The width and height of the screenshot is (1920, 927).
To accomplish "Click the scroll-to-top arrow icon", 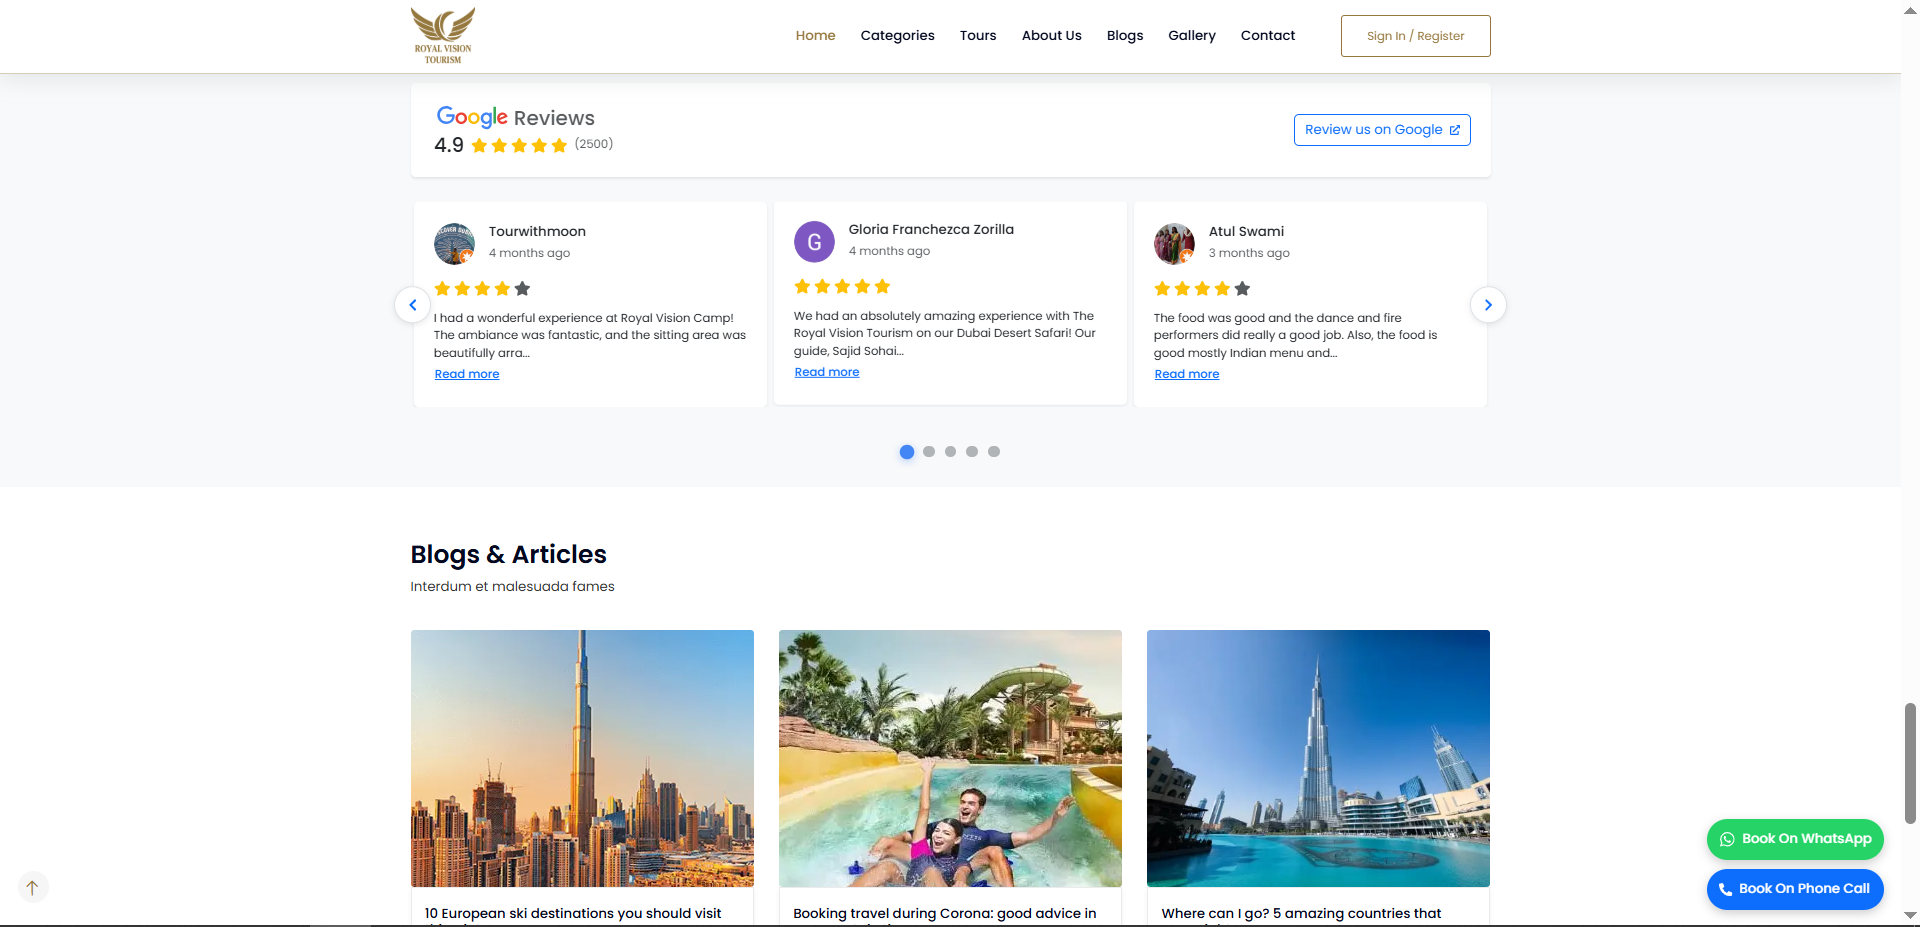I will [32, 887].
